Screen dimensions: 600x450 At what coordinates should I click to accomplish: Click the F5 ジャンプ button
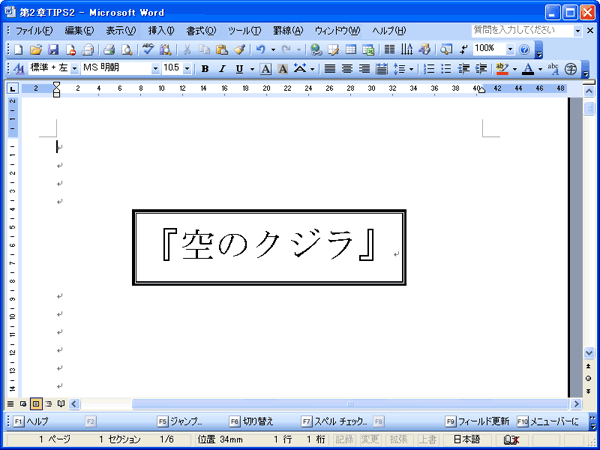point(180,422)
